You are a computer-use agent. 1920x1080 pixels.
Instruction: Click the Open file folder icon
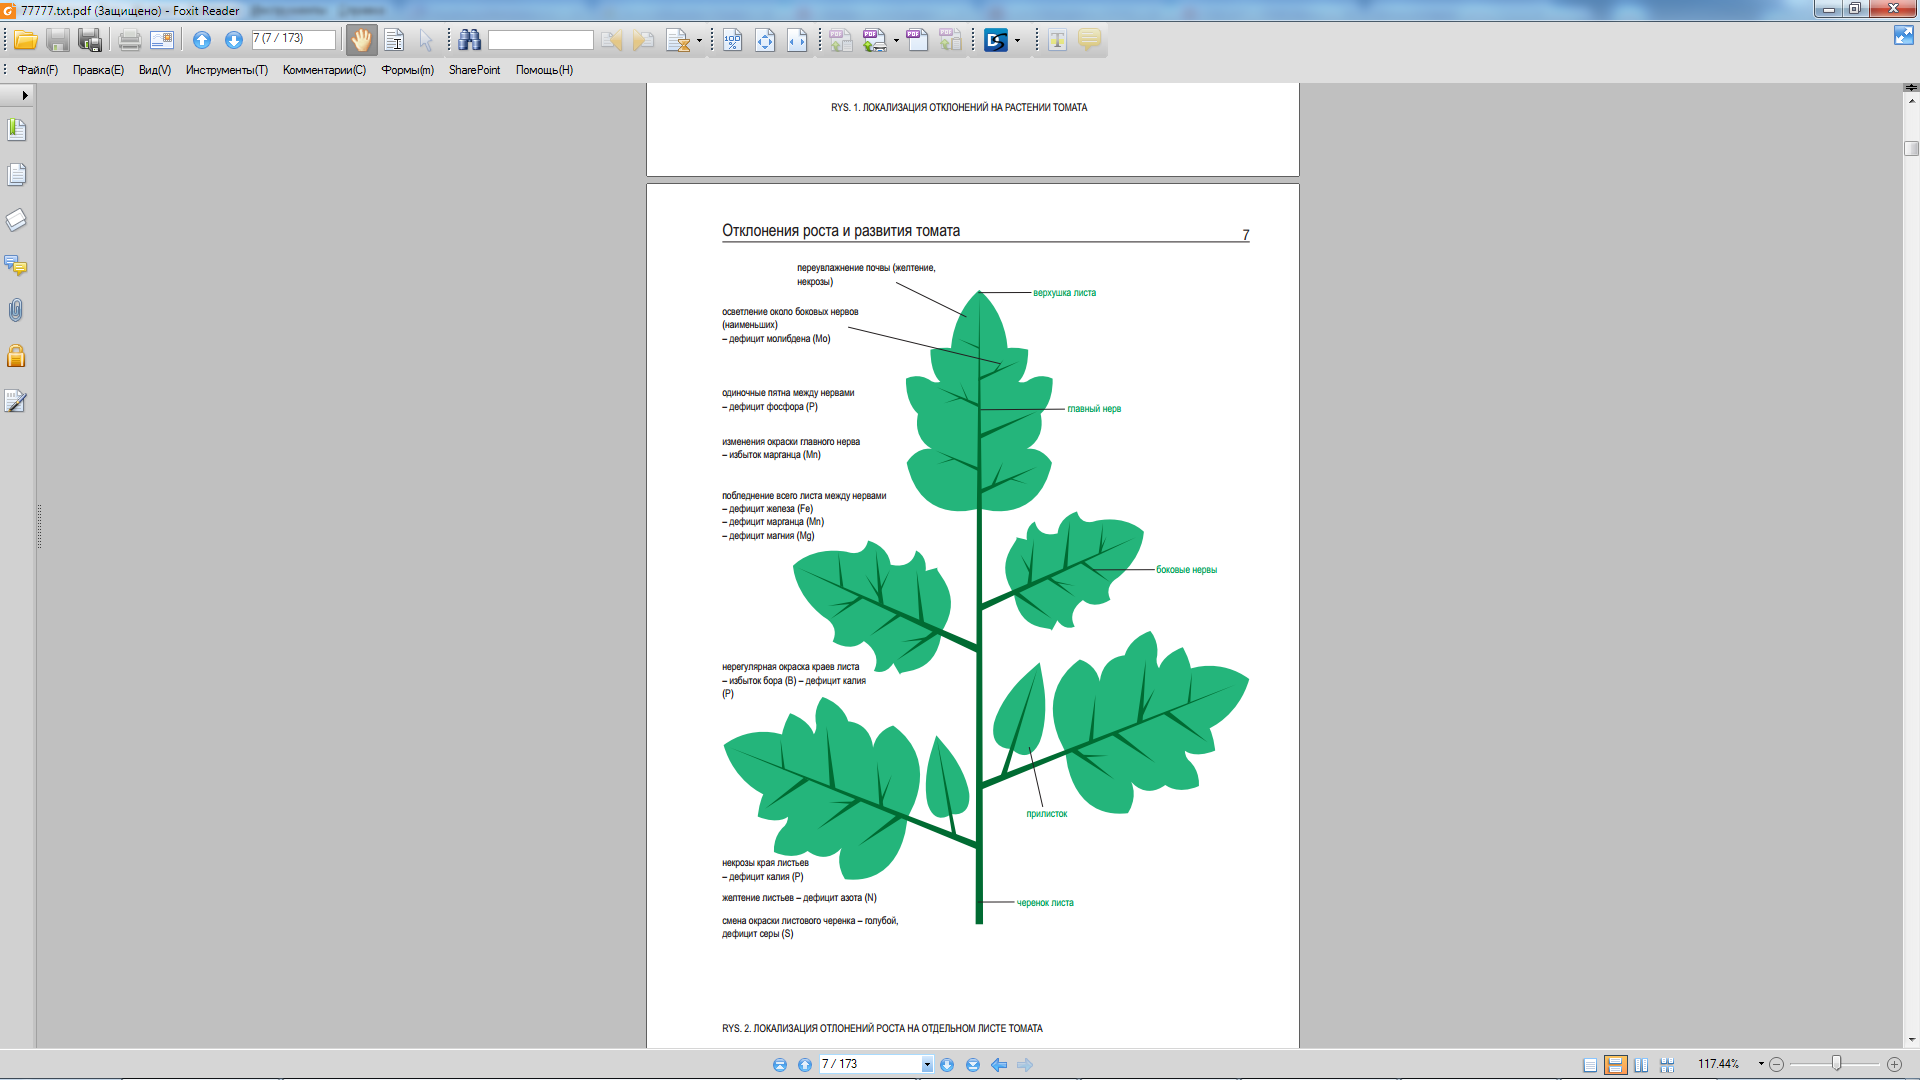click(x=25, y=40)
